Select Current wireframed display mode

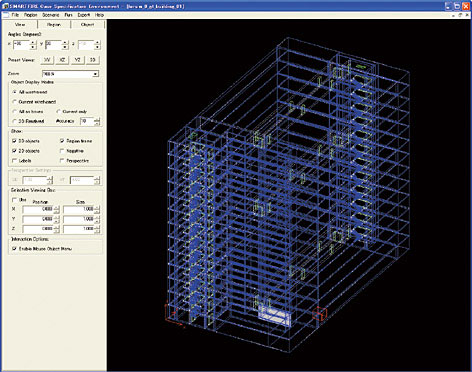coord(14,101)
